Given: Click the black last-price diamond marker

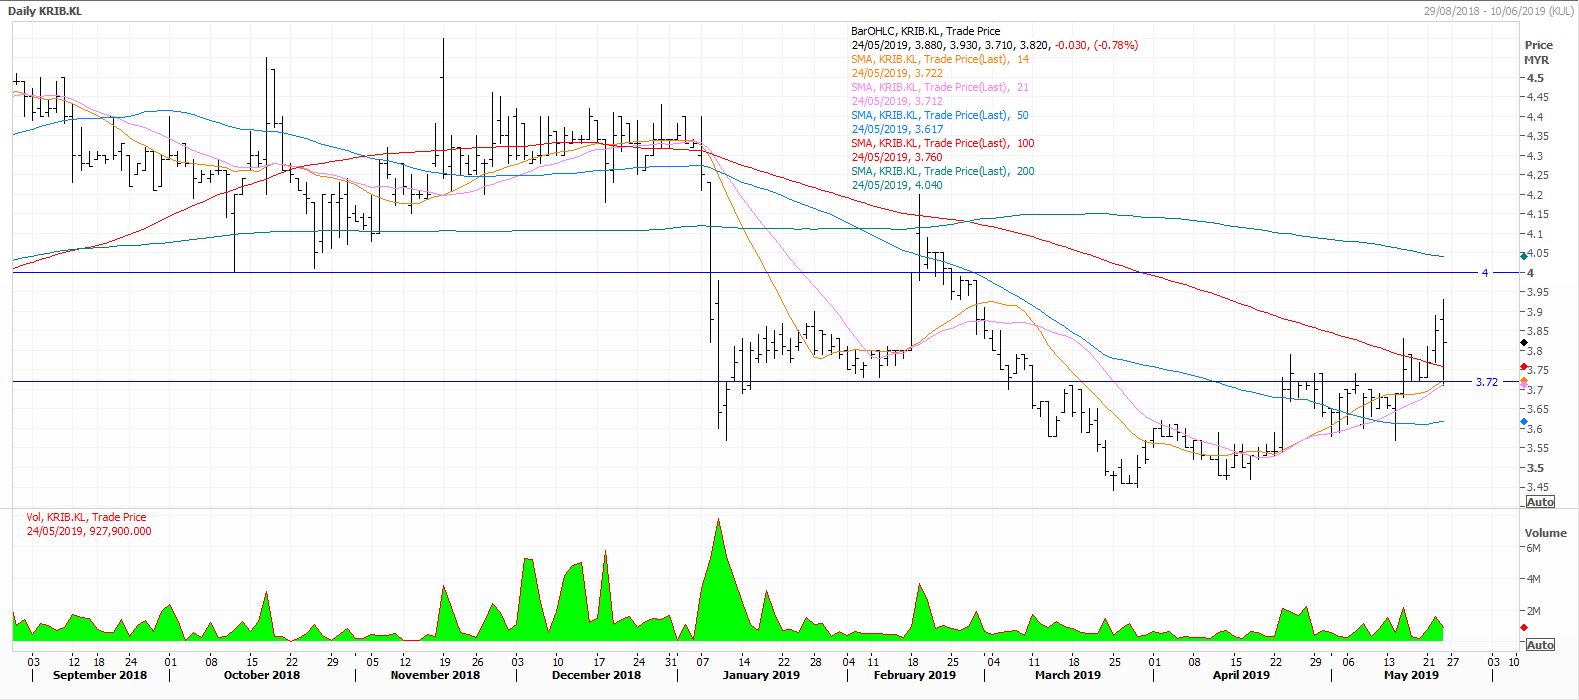Looking at the screenshot, I should tap(1523, 343).
